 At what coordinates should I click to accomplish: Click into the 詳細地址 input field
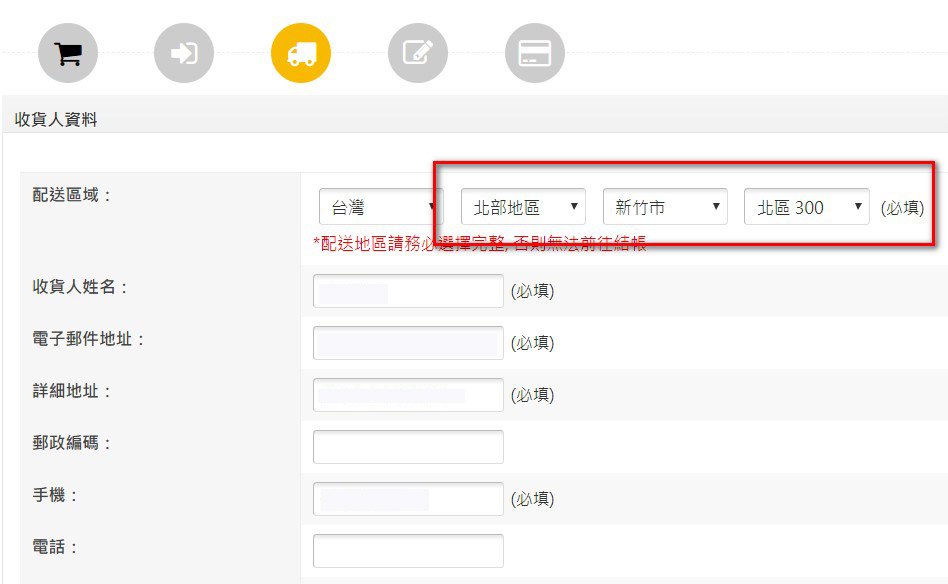point(408,395)
